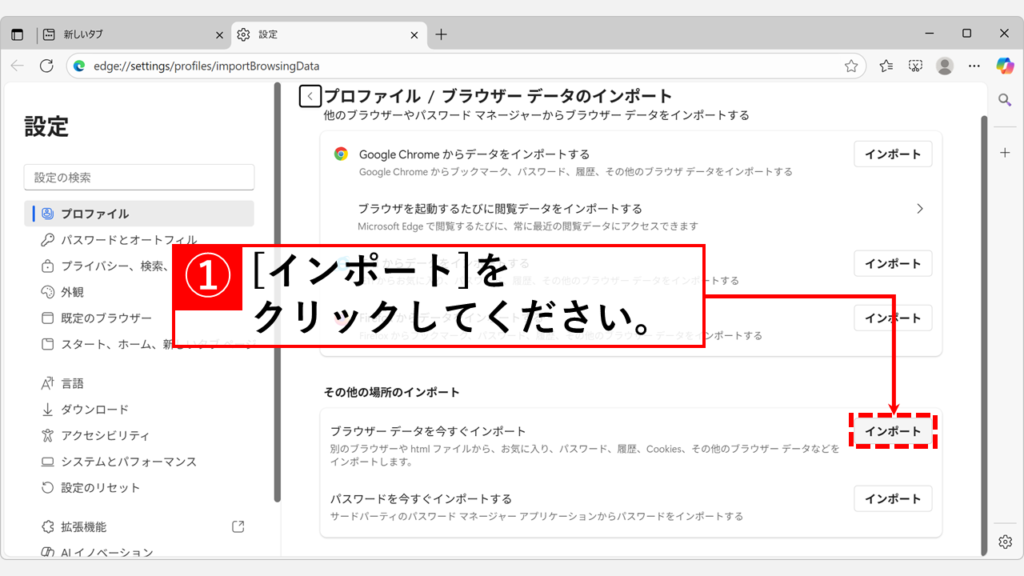Open the Settings and more menu
The height and width of the screenshot is (576, 1024).
(974, 66)
